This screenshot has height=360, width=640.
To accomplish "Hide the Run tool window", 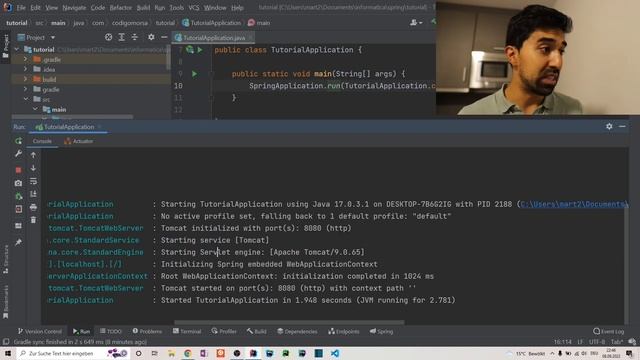I will point(622,127).
